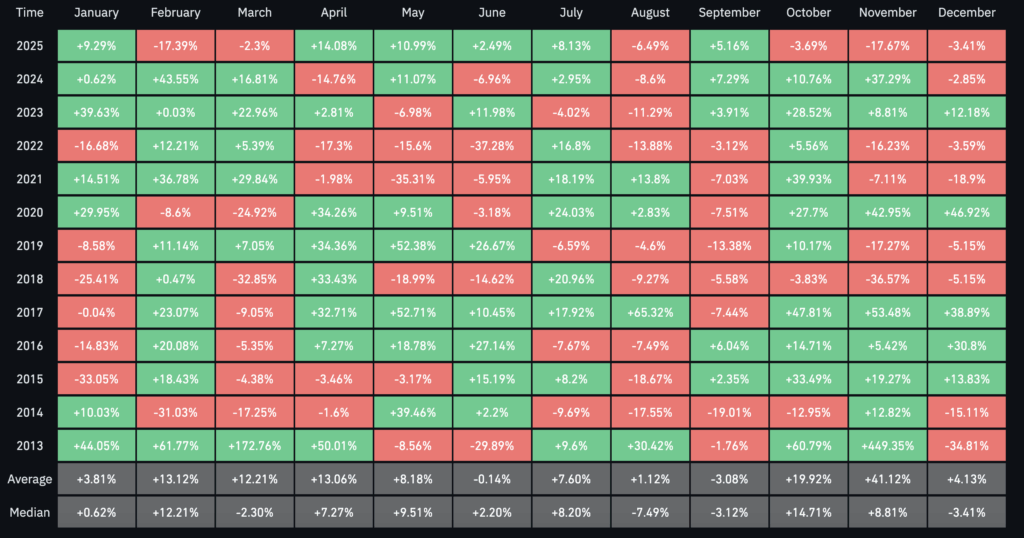Viewport: 1024px width, 538px height.
Task: Click the +39.93% October 2021 cell
Action: [809, 179]
